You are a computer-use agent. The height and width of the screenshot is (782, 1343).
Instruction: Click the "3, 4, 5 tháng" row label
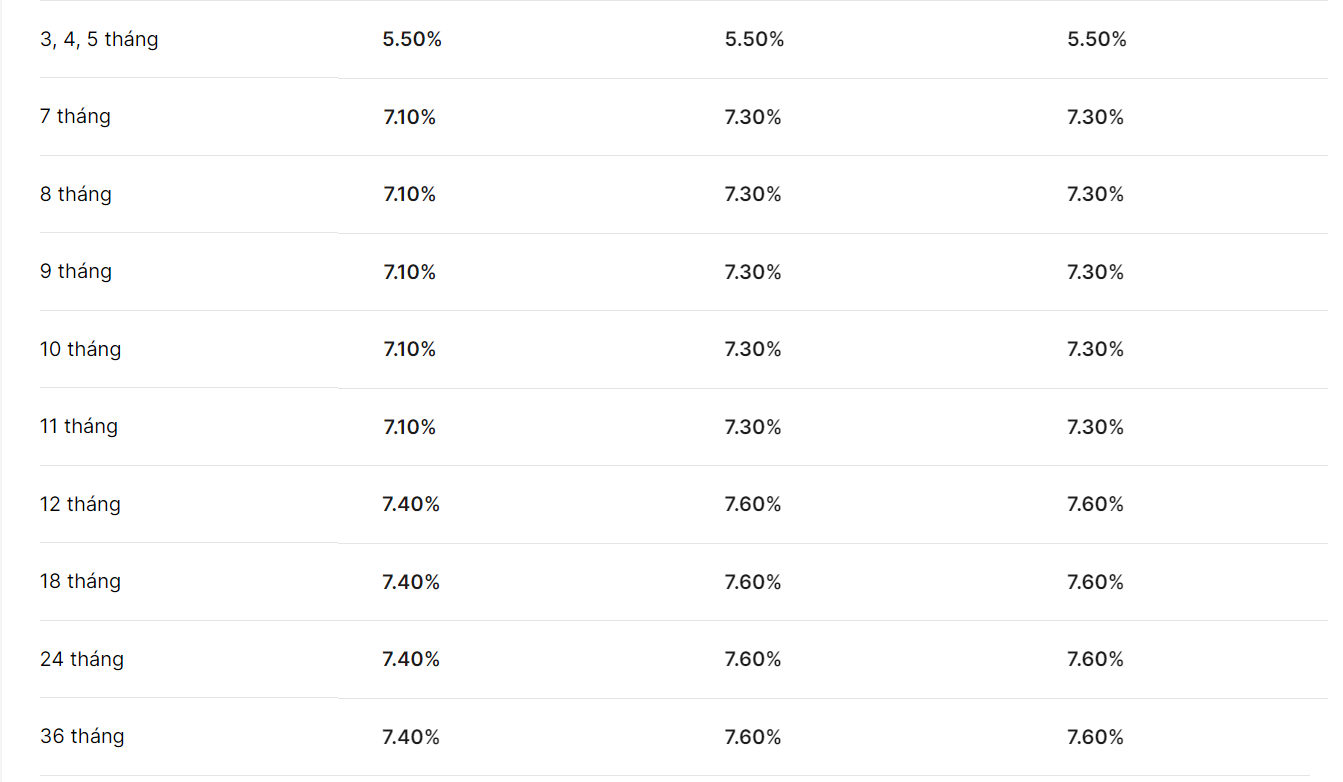click(99, 40)
